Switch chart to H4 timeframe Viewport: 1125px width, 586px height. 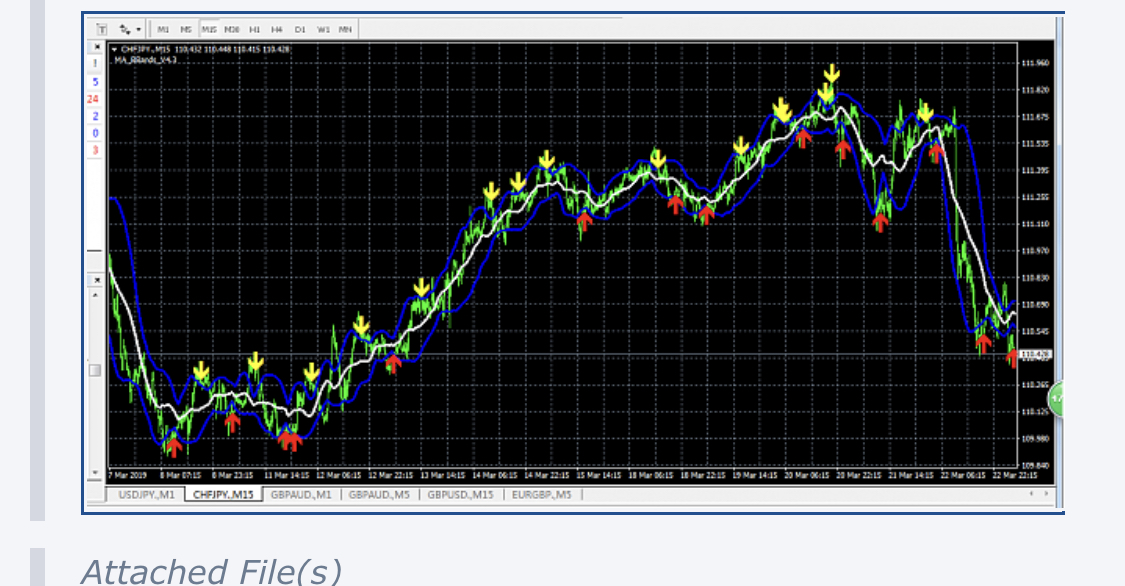[x=277, y=29]
